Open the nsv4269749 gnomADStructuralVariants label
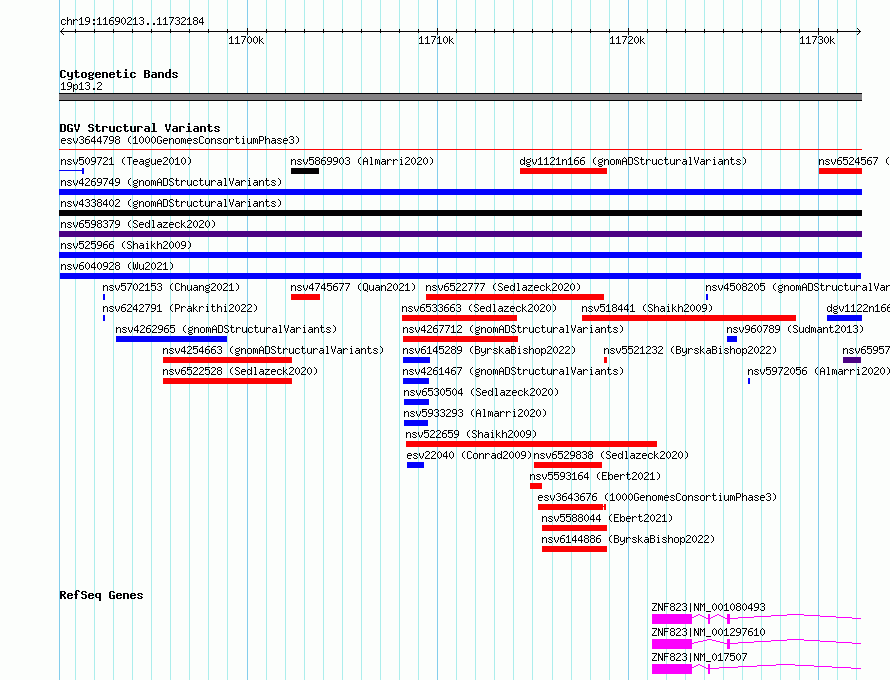 click(171, 182)
